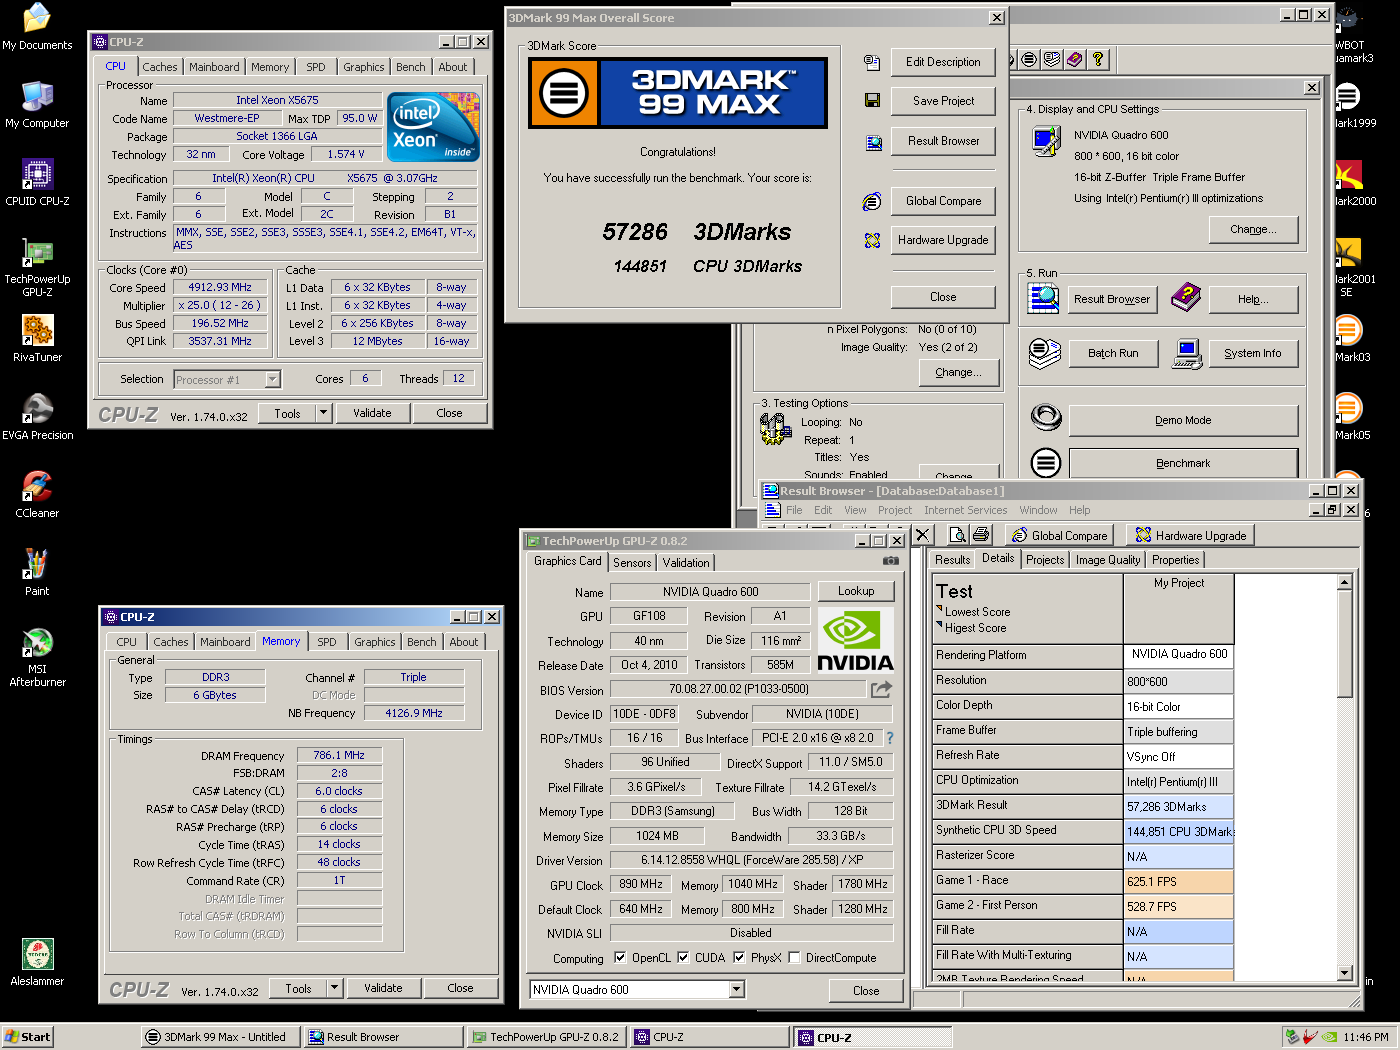The height and width of the screenshot is (1050, 1400).
Task: Click the floppy disk icon beside Save Project
Action: pyautogui.click(x=872, y=101)
